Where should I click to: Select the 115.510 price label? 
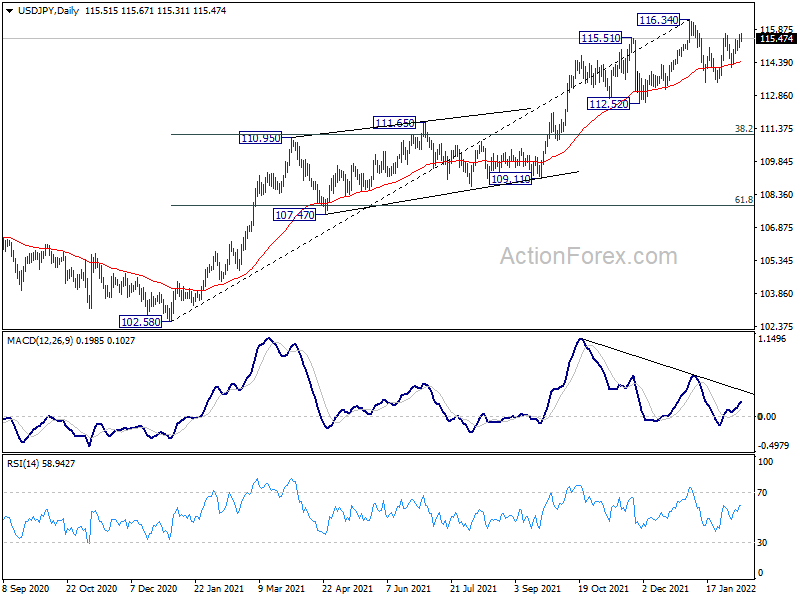[x=601, y=38]
